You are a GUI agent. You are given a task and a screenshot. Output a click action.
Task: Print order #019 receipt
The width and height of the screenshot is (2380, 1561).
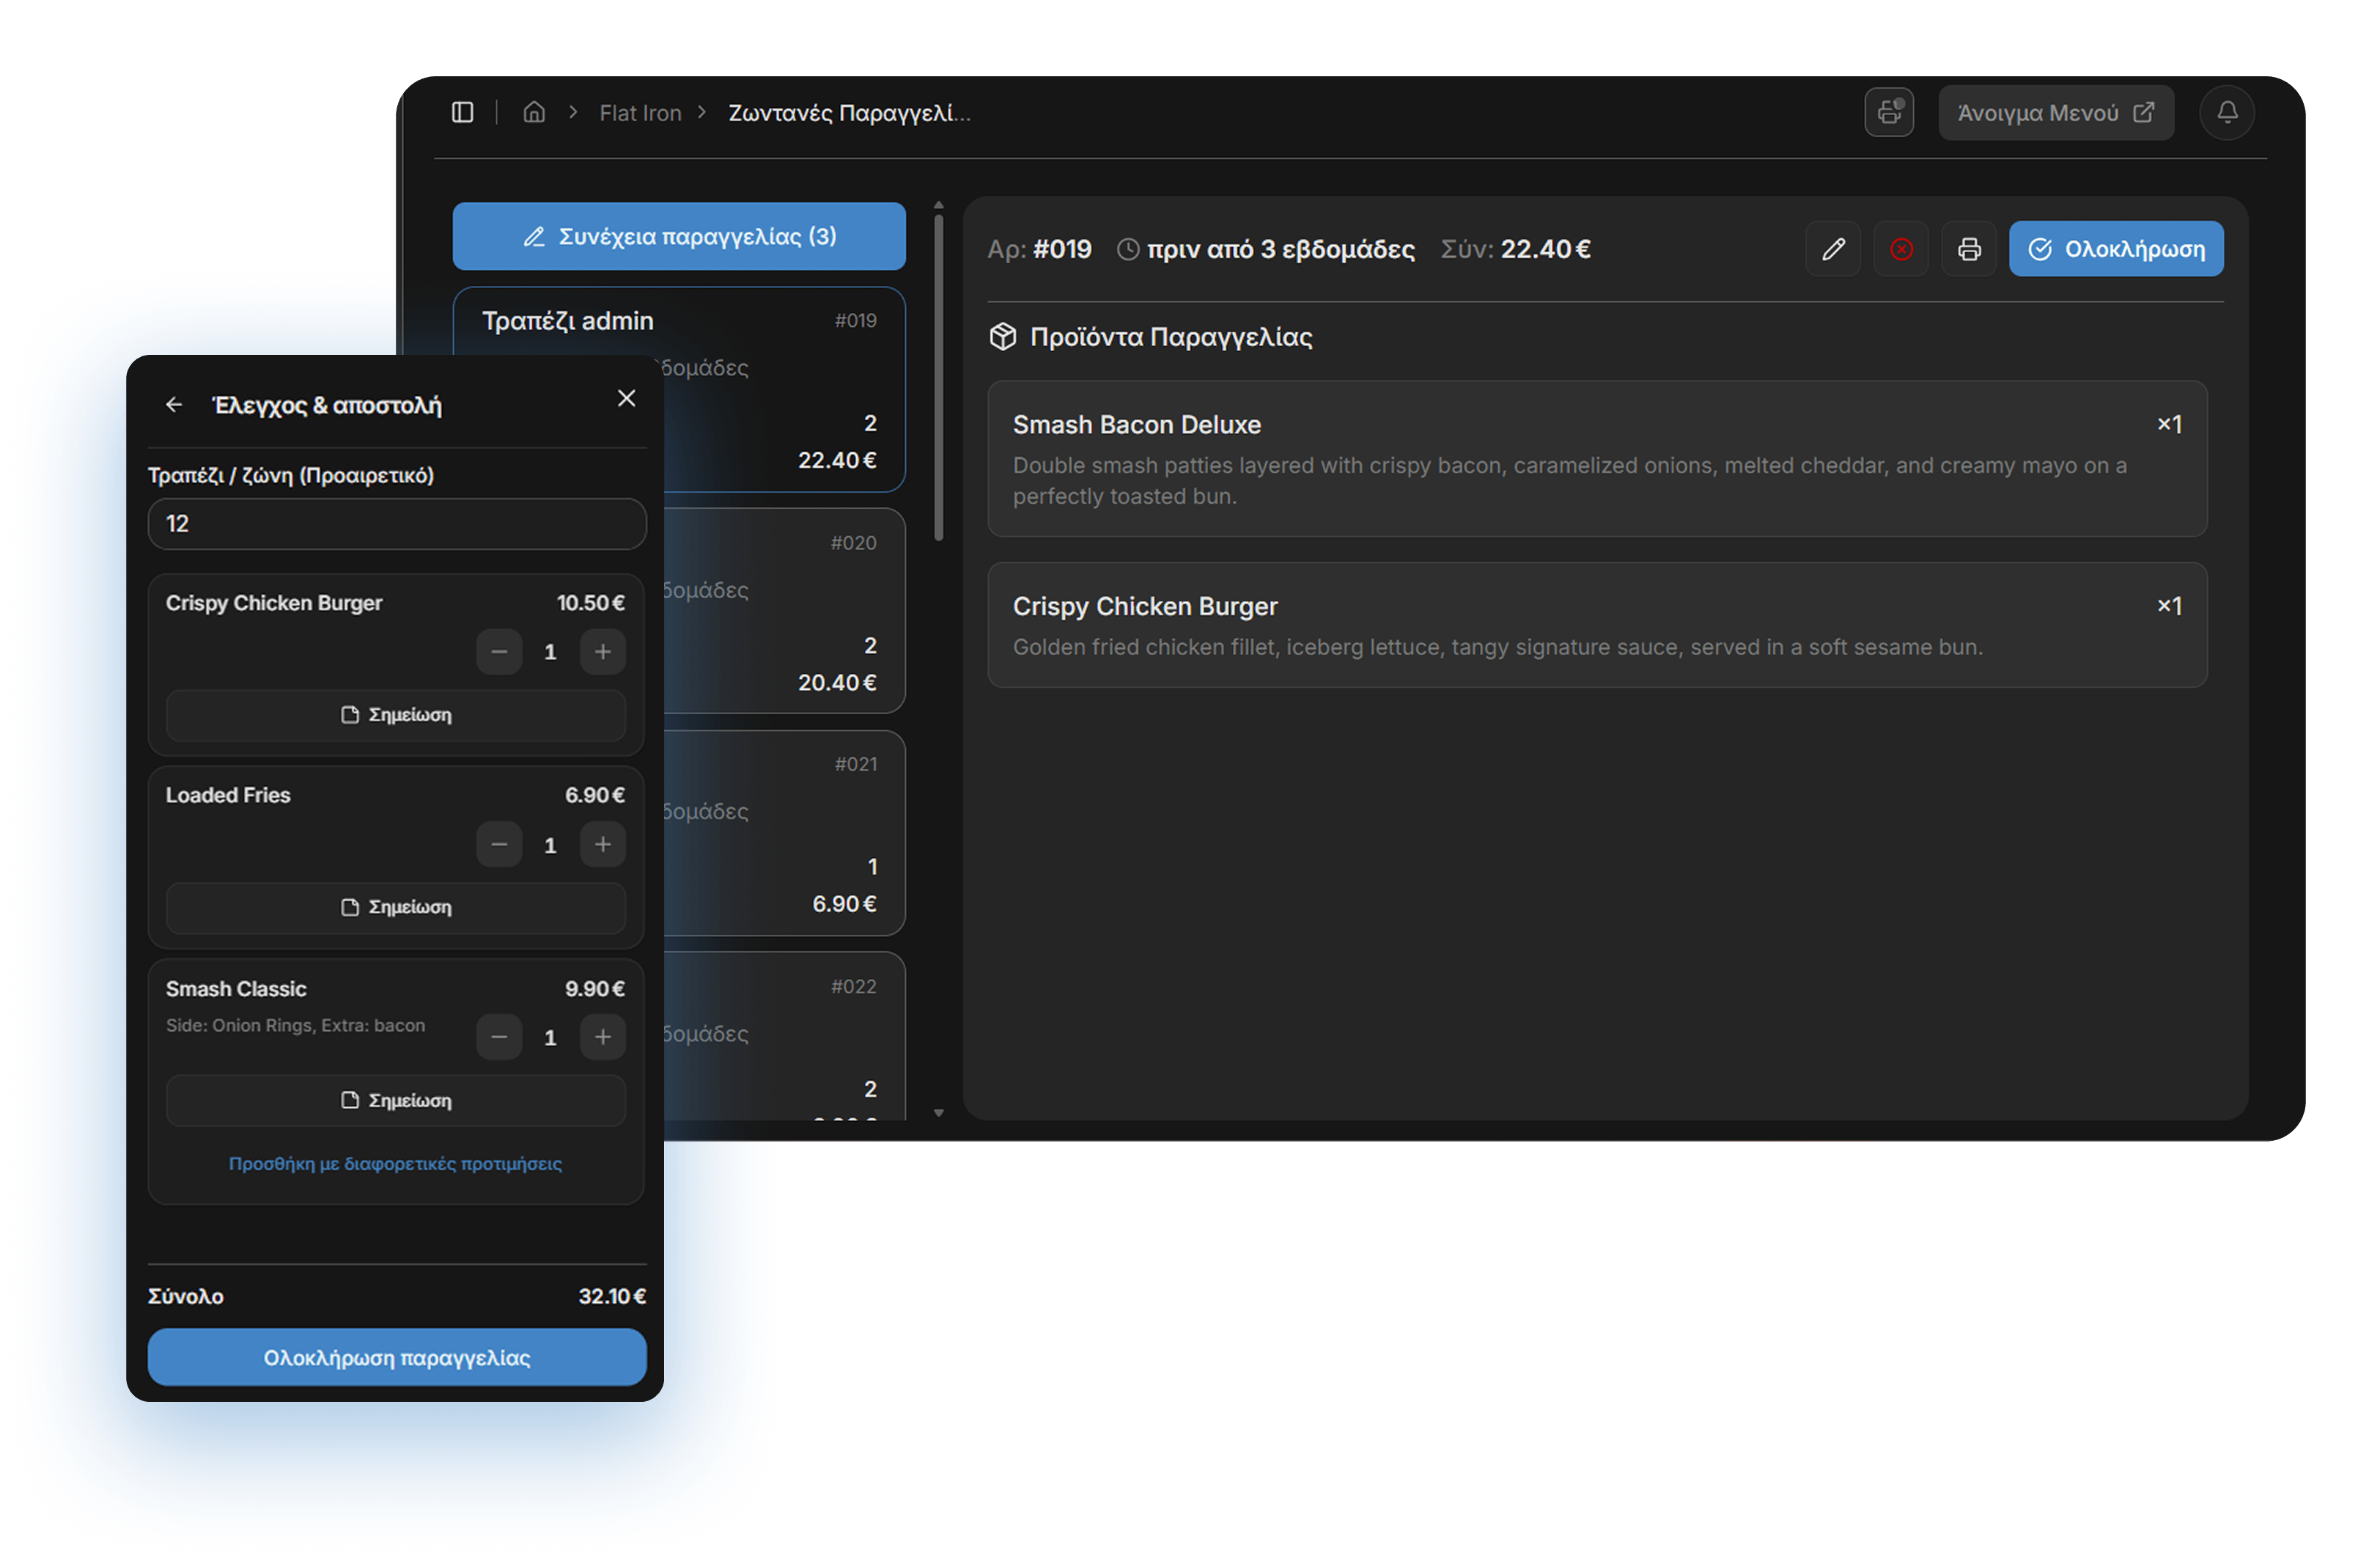pos(1968,249)
